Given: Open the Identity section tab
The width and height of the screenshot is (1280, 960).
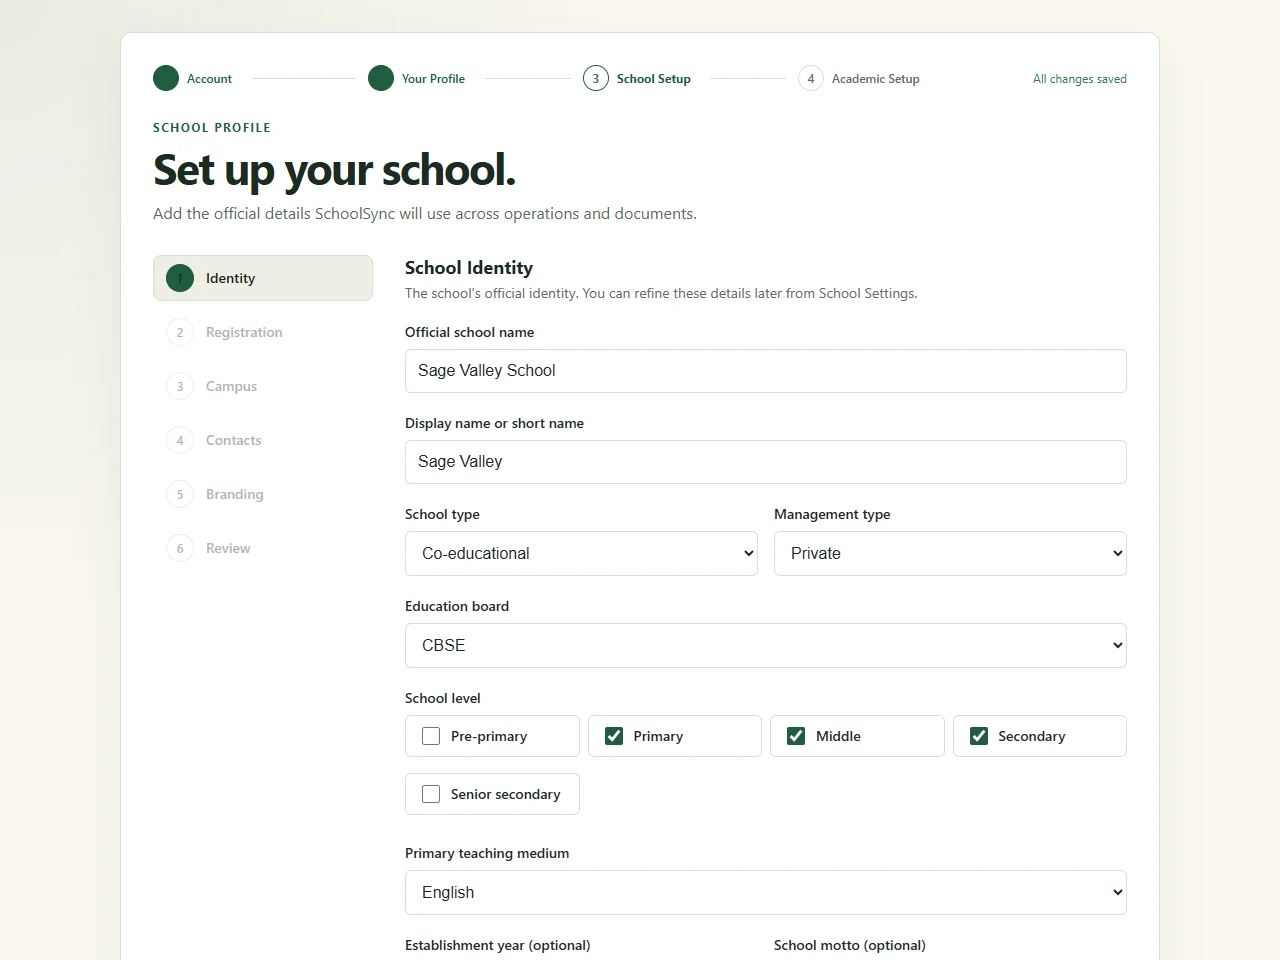Looking at the screenshot, I should pyautogui.click(x=263, y=278).
